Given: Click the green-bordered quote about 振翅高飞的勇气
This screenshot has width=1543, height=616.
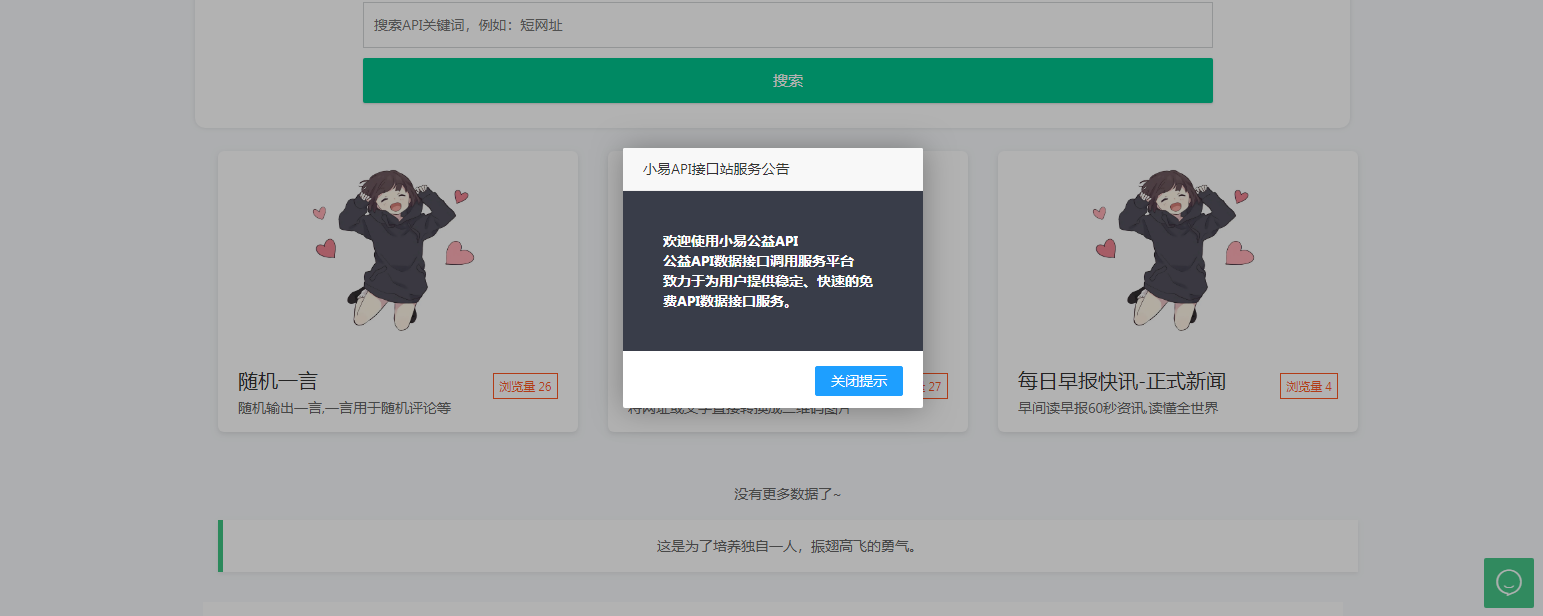Looking at the screenshot, I should pyautogui.click(x=787, y=547).
